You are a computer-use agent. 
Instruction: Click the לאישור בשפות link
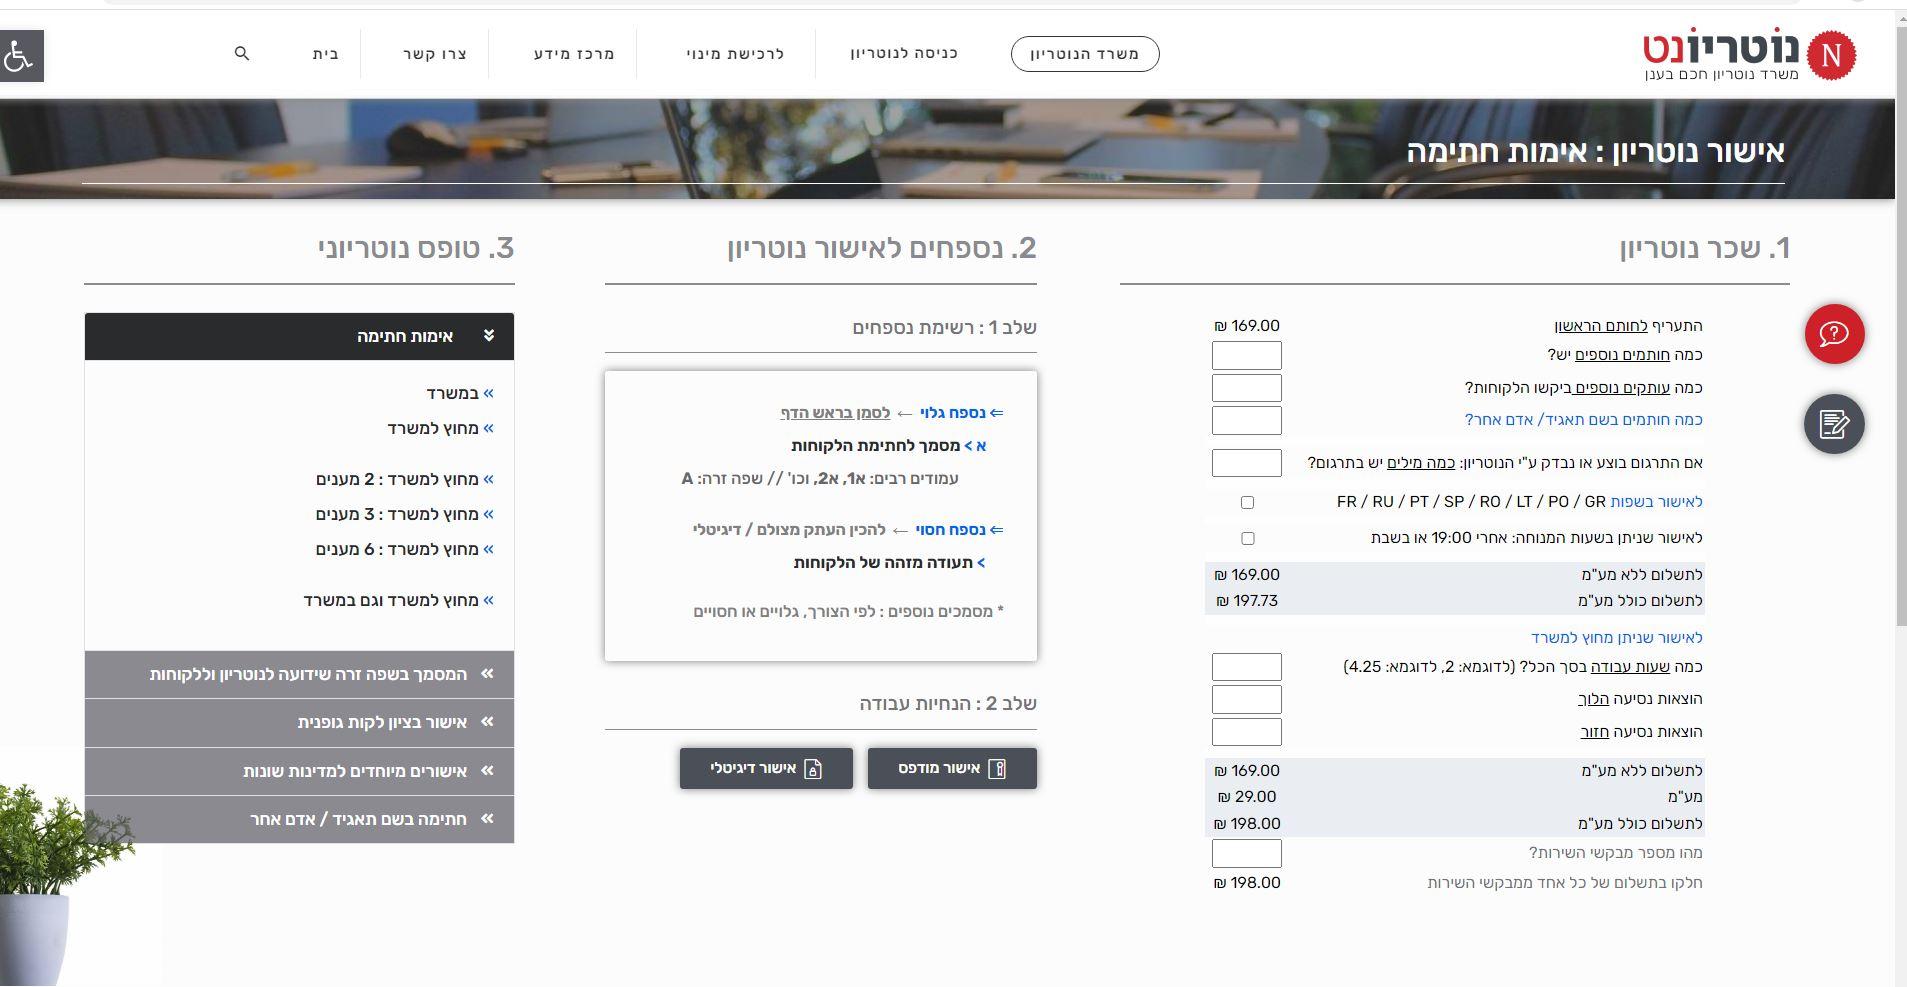1656,502
